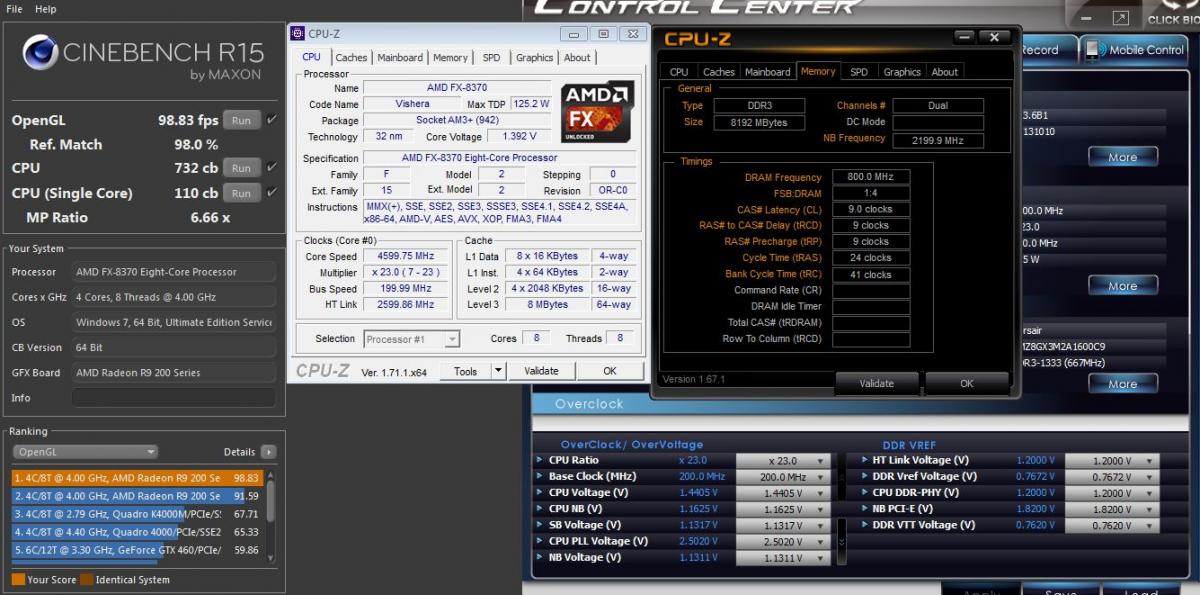
Task: Click the Details arrow button in Ranking
Action: pos(268,452)
